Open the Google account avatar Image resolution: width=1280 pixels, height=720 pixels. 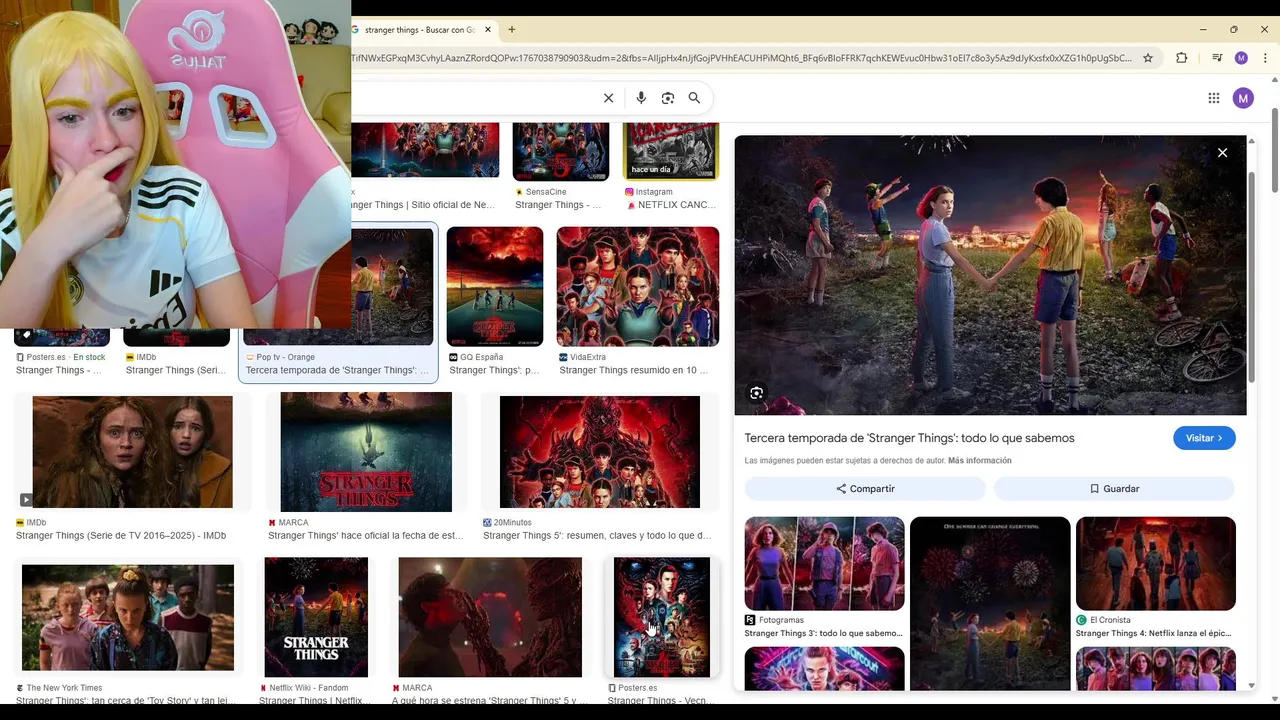tap(1243, 98)
